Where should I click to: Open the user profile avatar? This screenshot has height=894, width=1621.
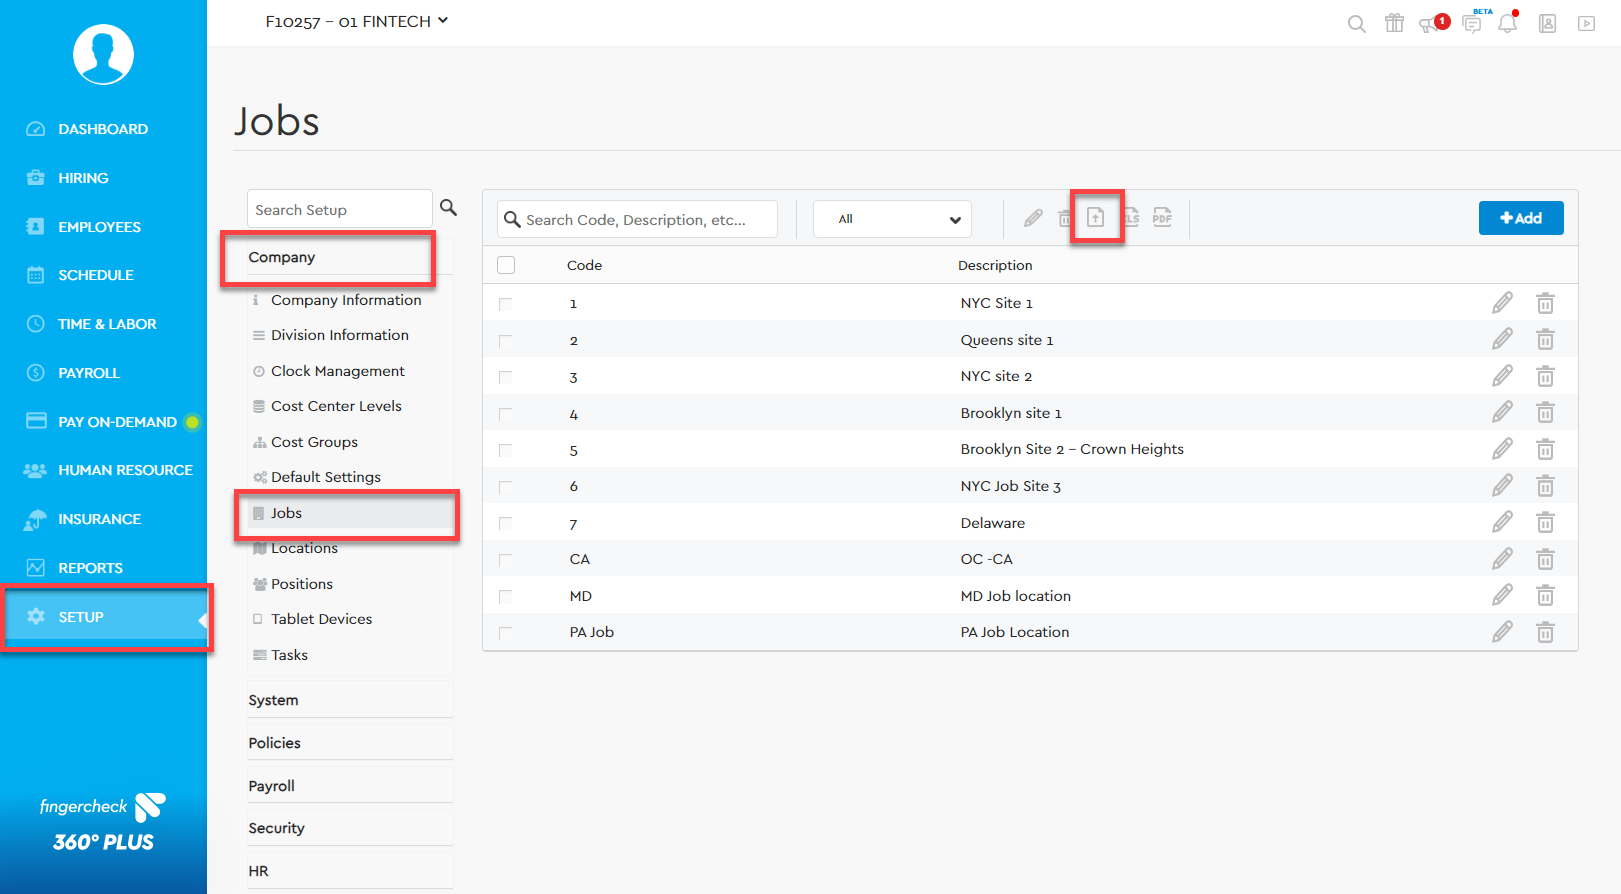[103, 54]
